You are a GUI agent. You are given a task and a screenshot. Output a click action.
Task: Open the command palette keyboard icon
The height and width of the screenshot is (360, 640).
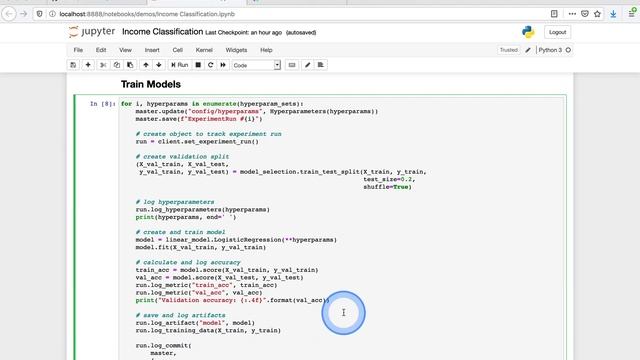pyautogui.click(x=292, y=65)
